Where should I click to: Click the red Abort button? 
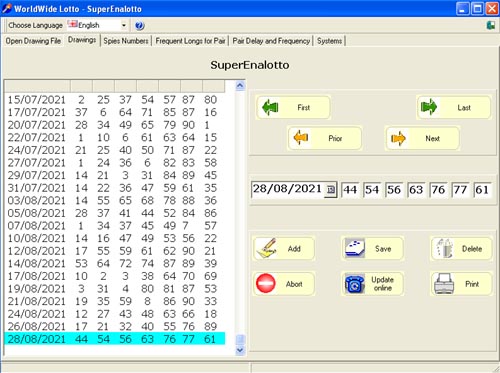pos(284,284)
